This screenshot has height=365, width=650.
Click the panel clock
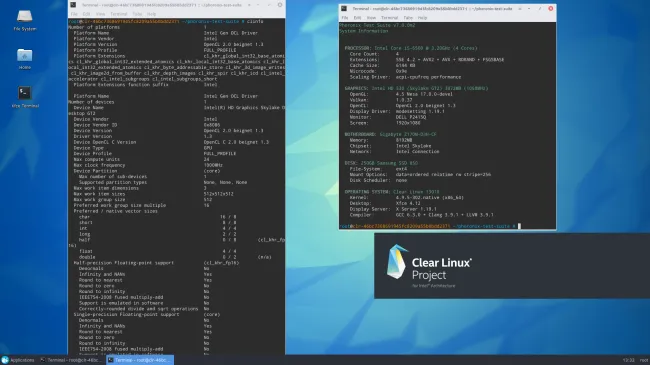(628, 360)
